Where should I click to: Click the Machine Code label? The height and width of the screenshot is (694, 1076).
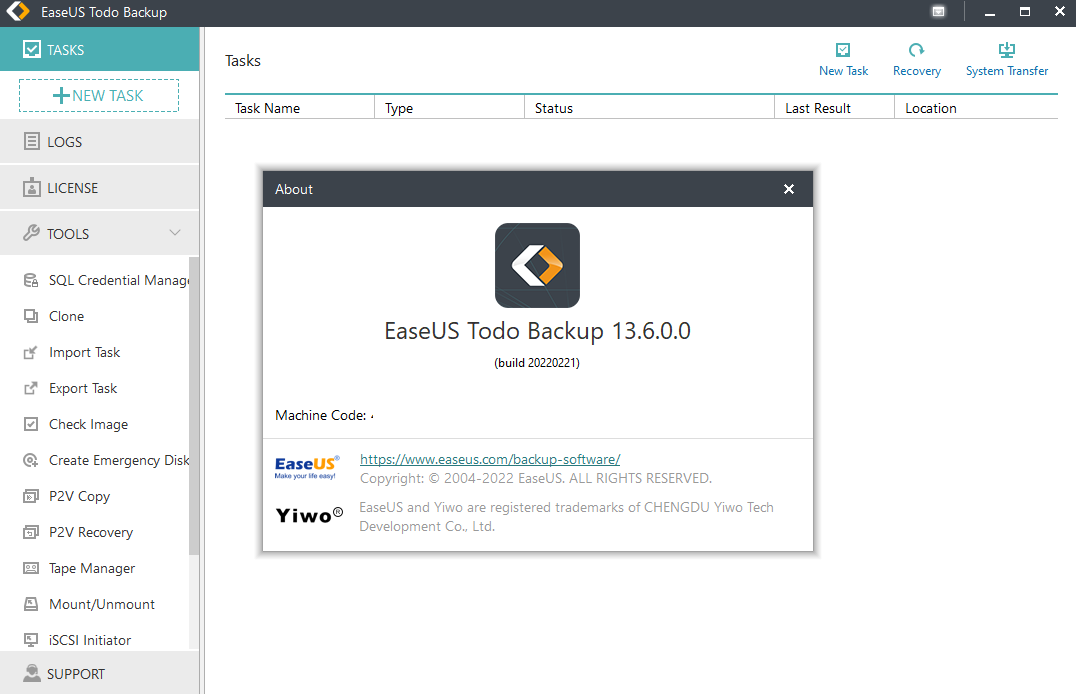320,415
